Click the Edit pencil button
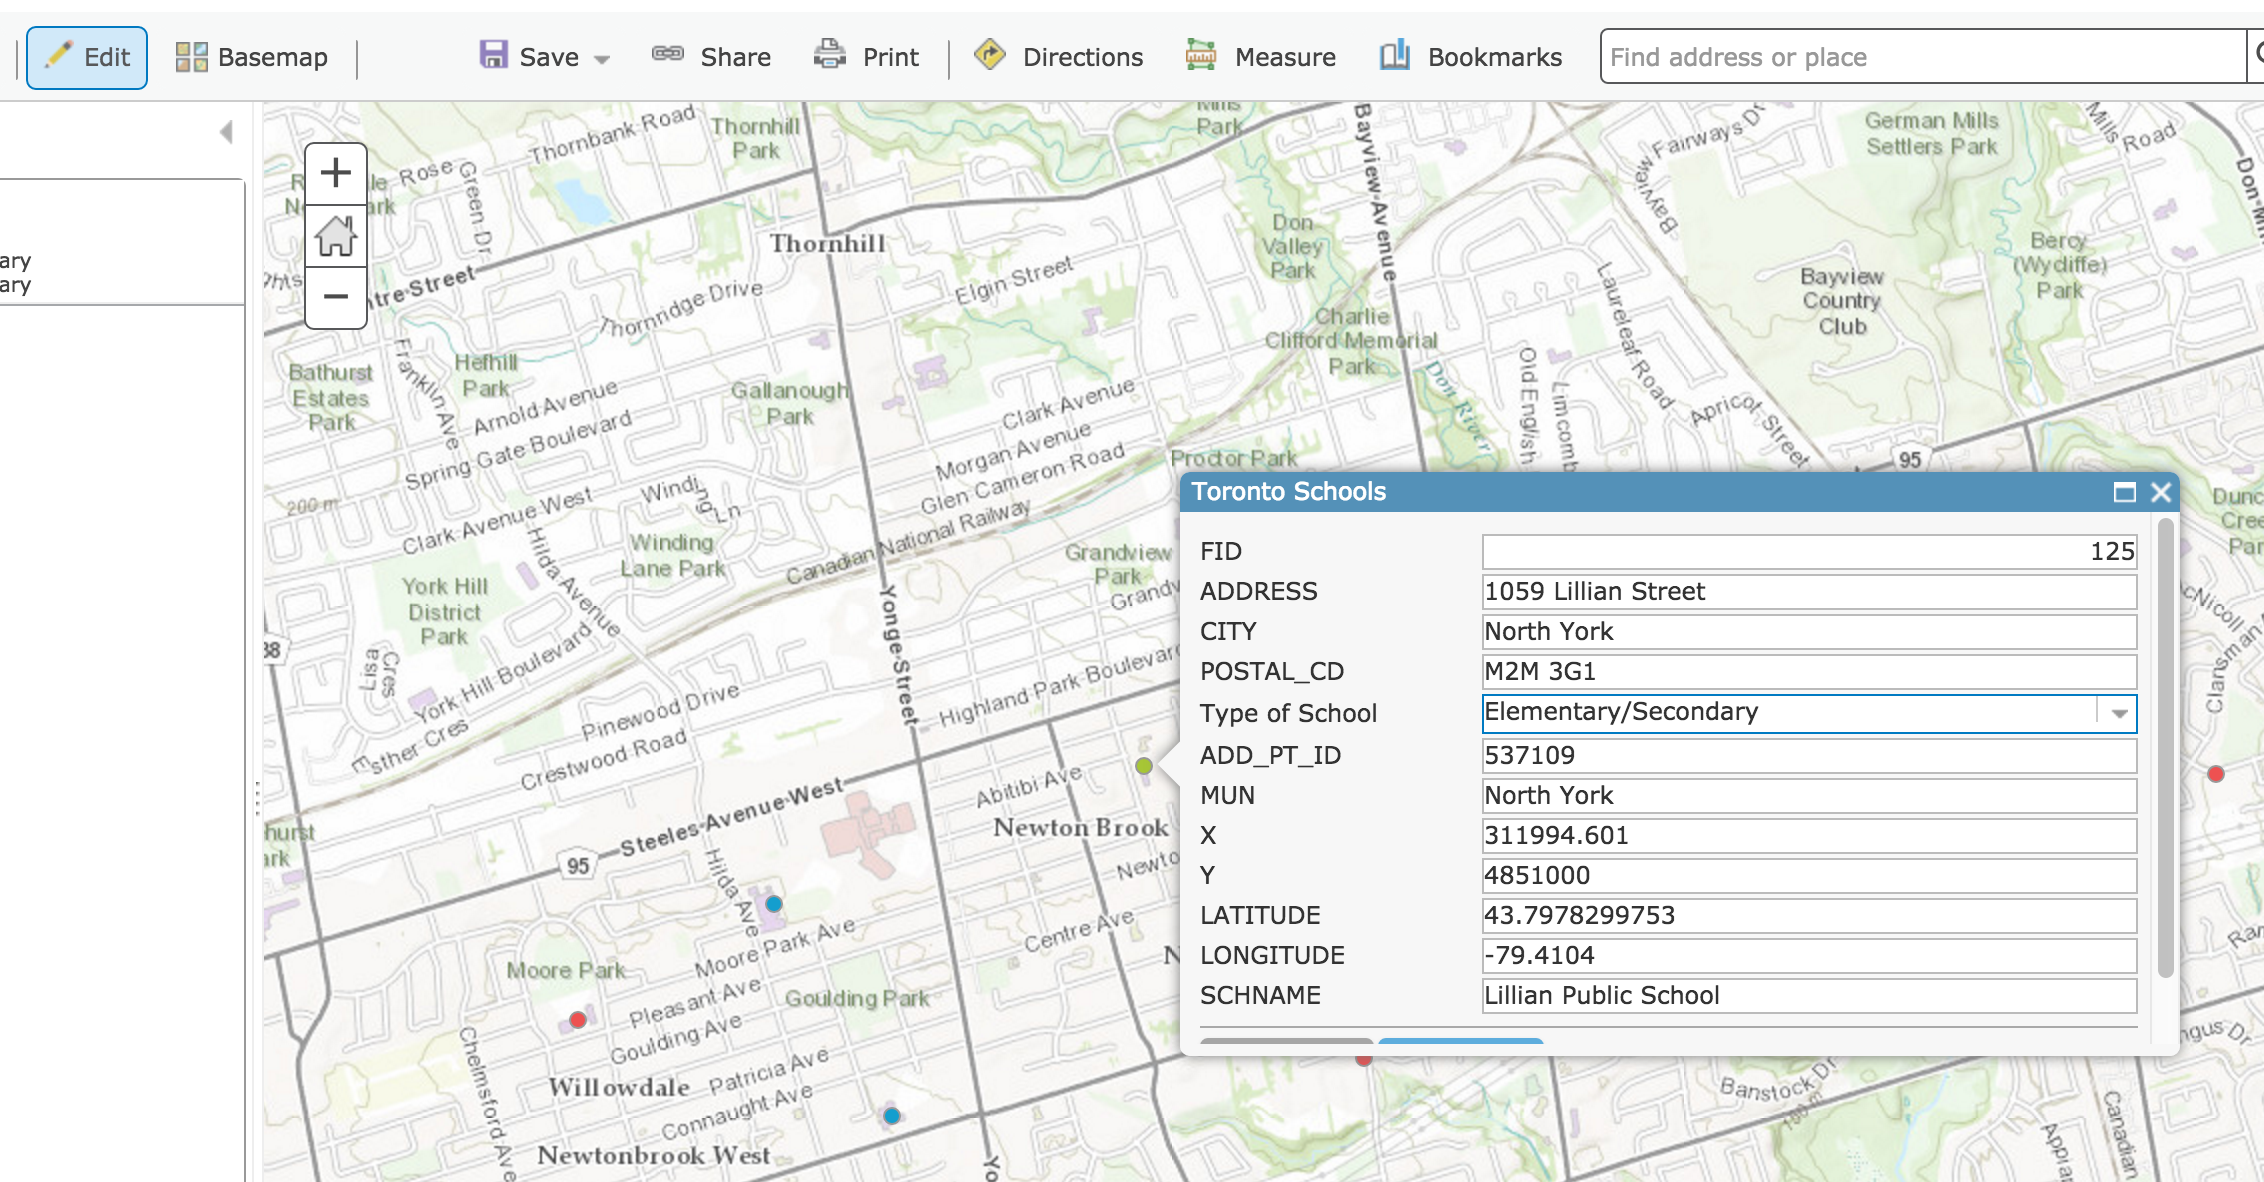2264x1182 pixels. (x=87, y=57)
